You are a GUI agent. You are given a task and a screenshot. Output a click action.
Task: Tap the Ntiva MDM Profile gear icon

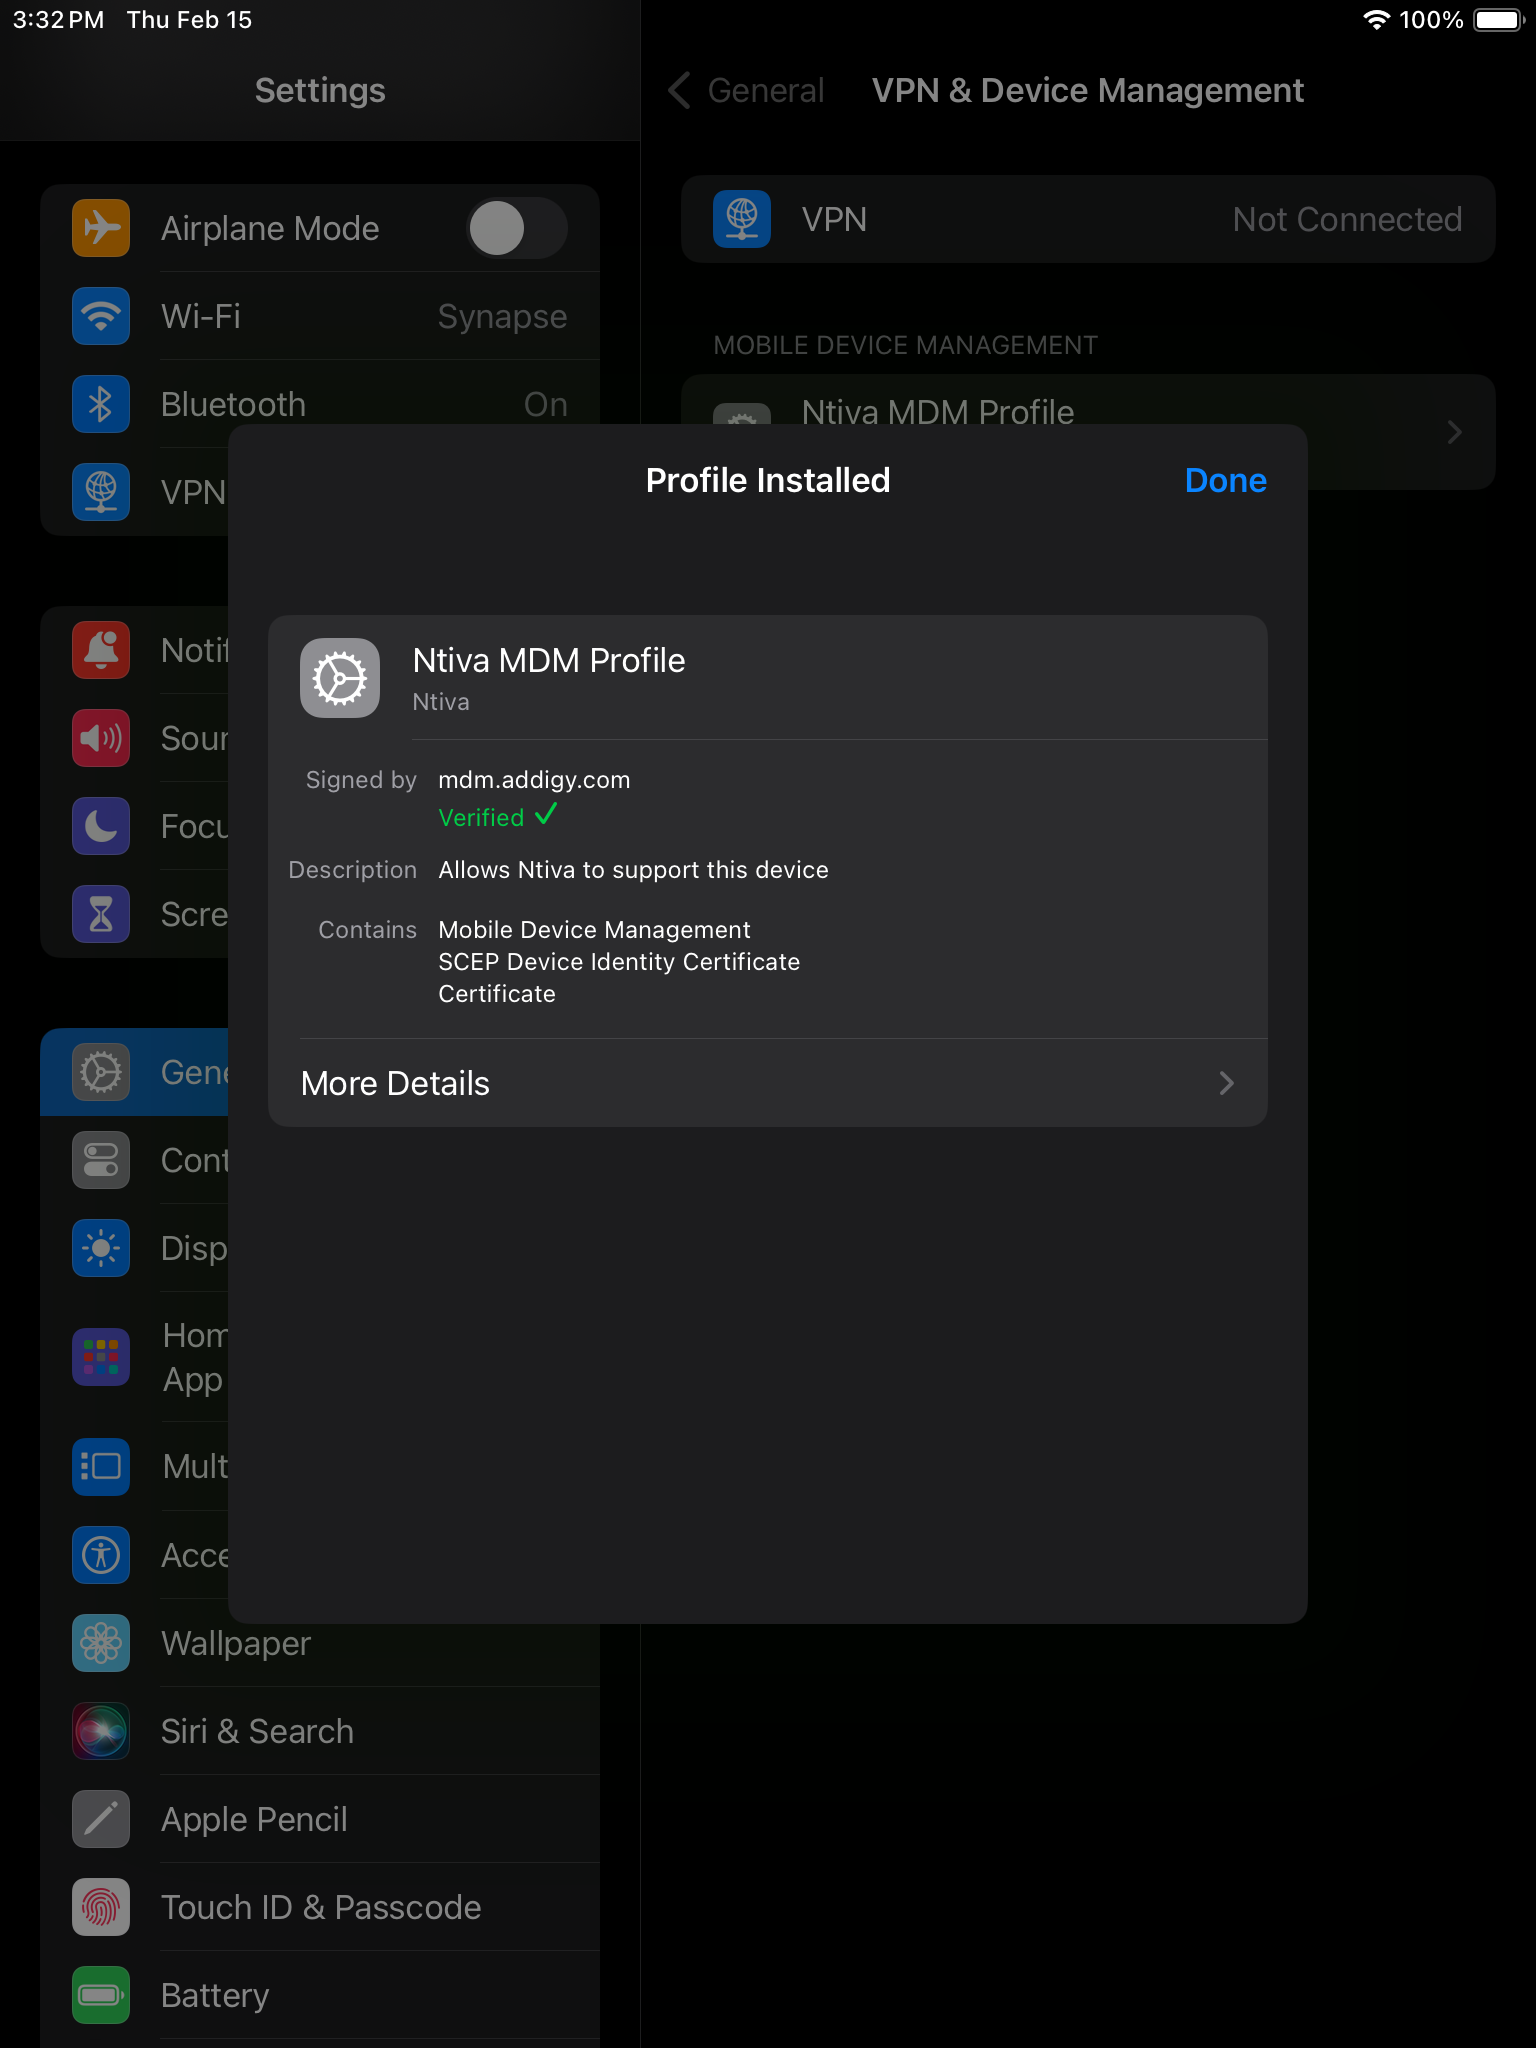point(340,678)
